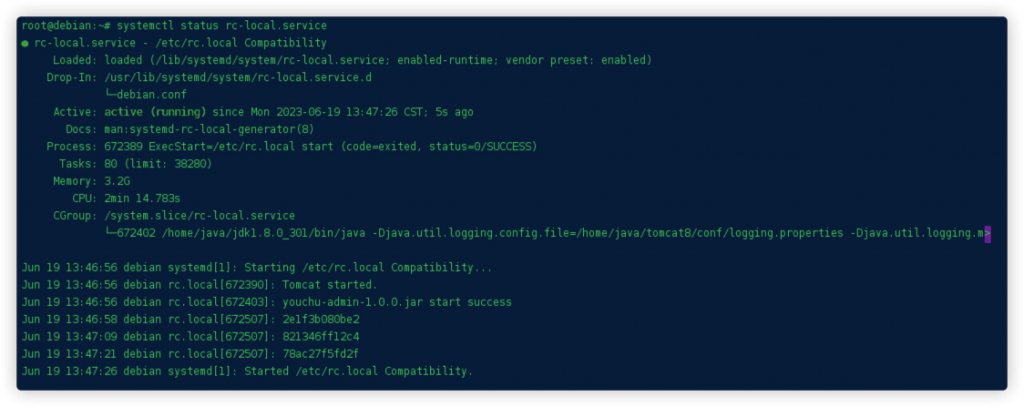Click the root@debian shell prompt
The width and height of the screenshot is (1024, 407).
click(64, 24)
